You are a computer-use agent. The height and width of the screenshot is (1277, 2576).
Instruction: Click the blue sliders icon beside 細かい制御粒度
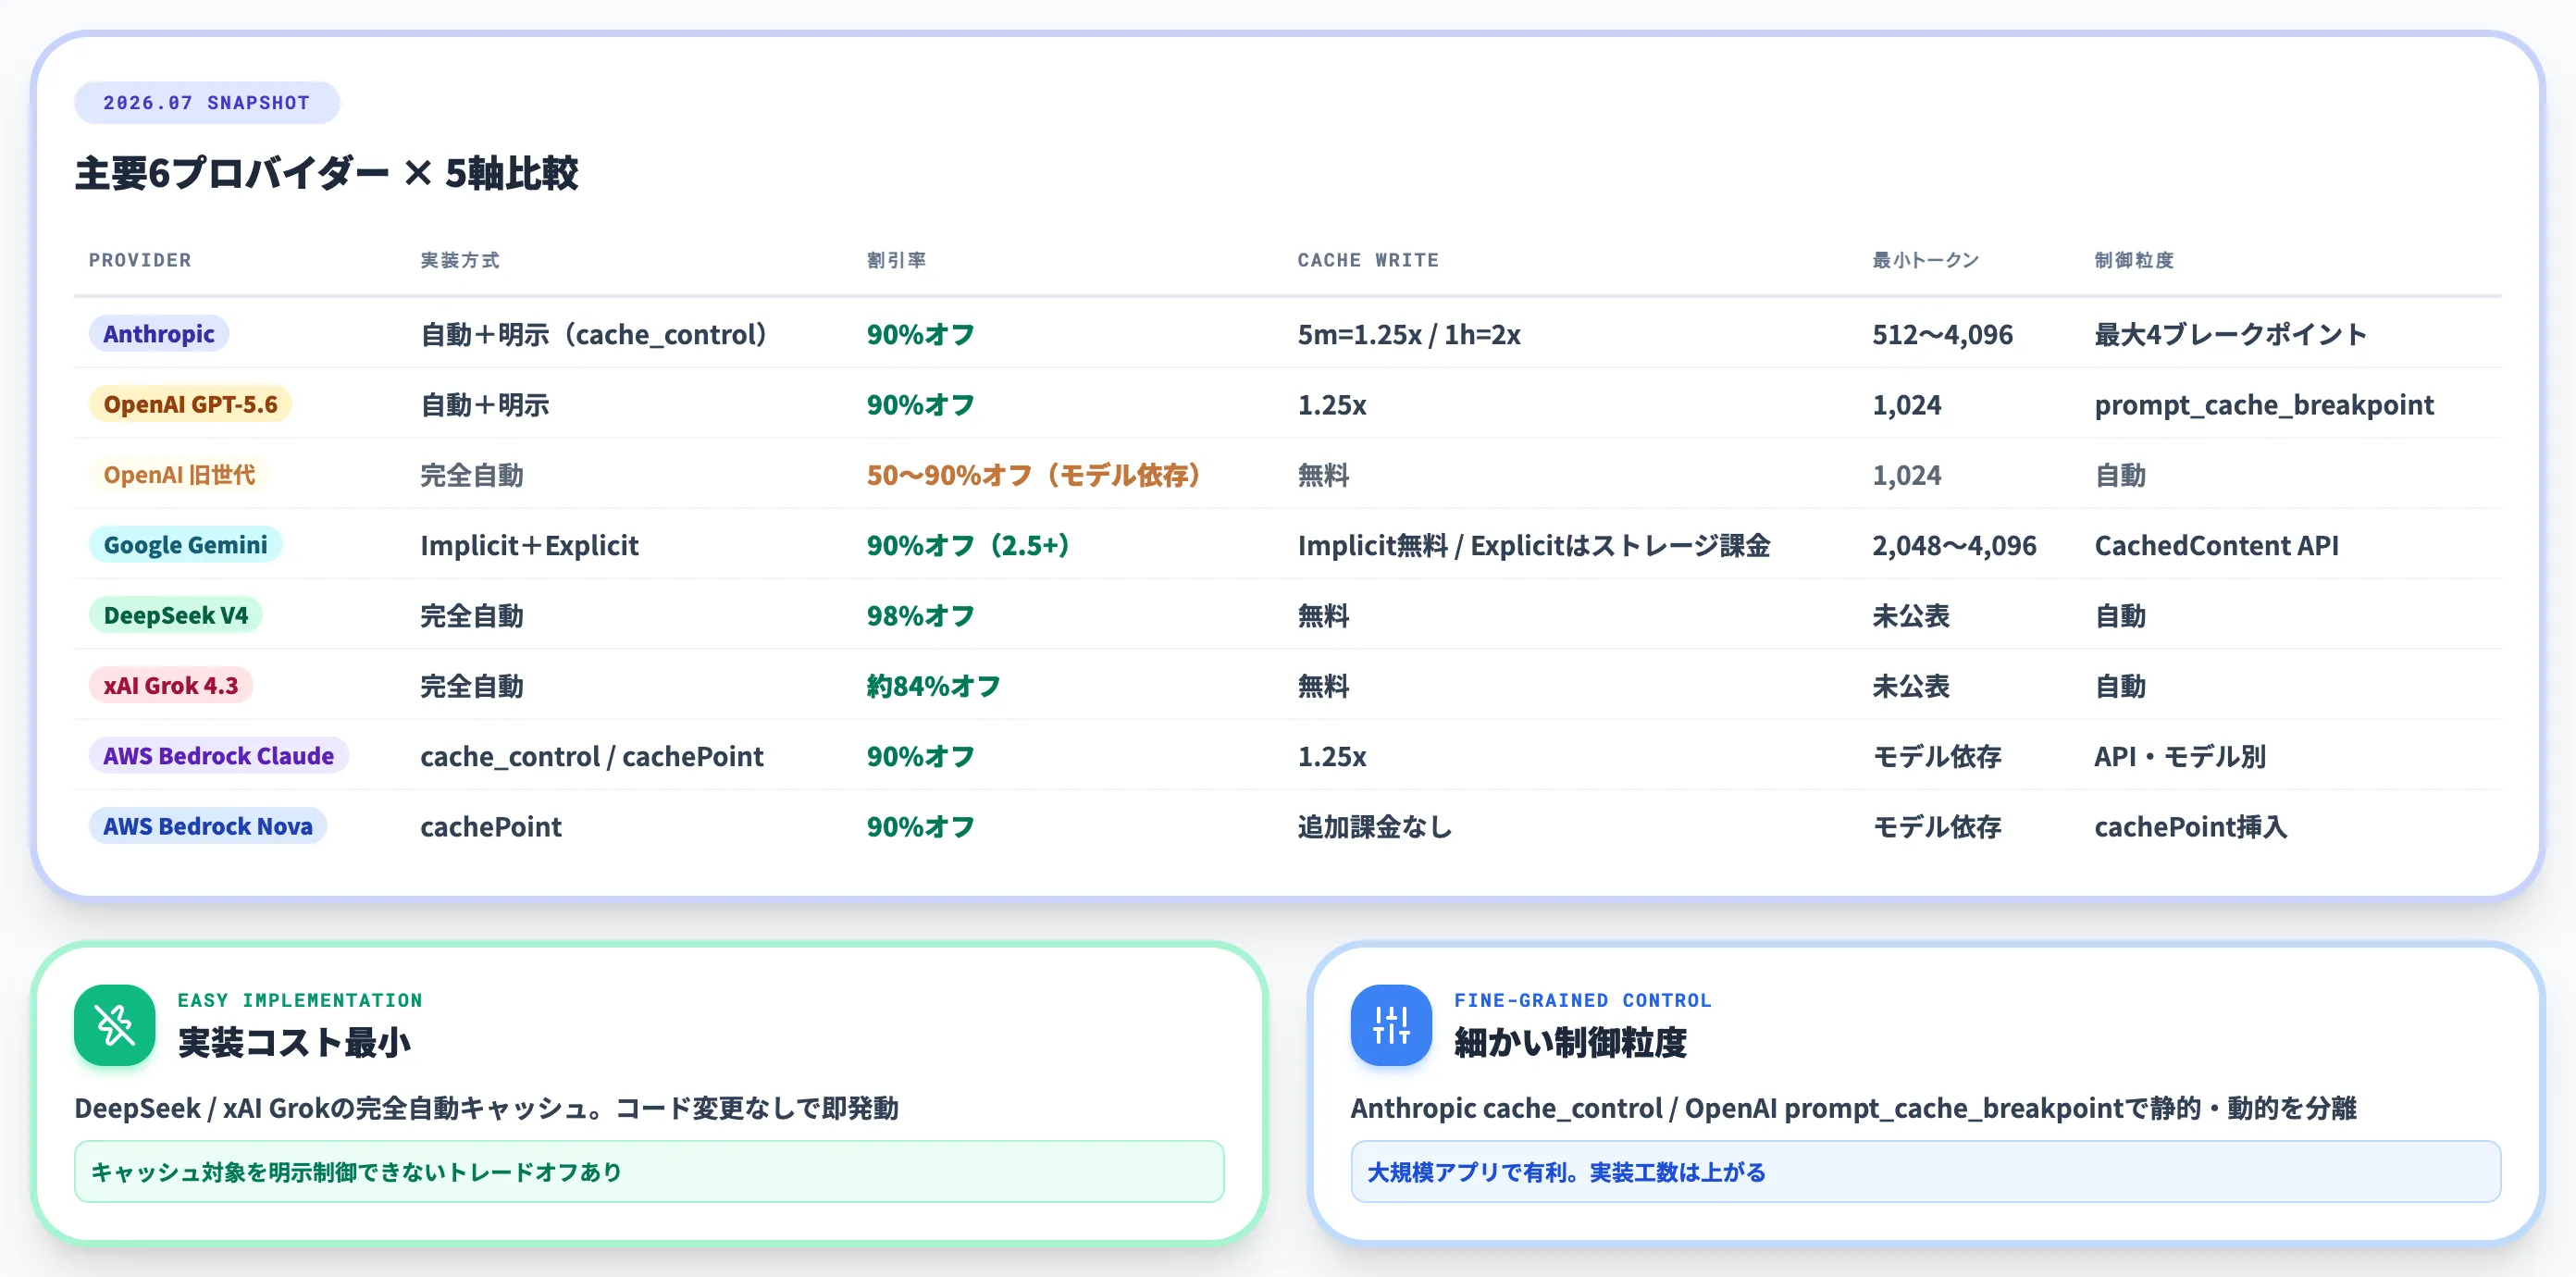[1390, 1024]
